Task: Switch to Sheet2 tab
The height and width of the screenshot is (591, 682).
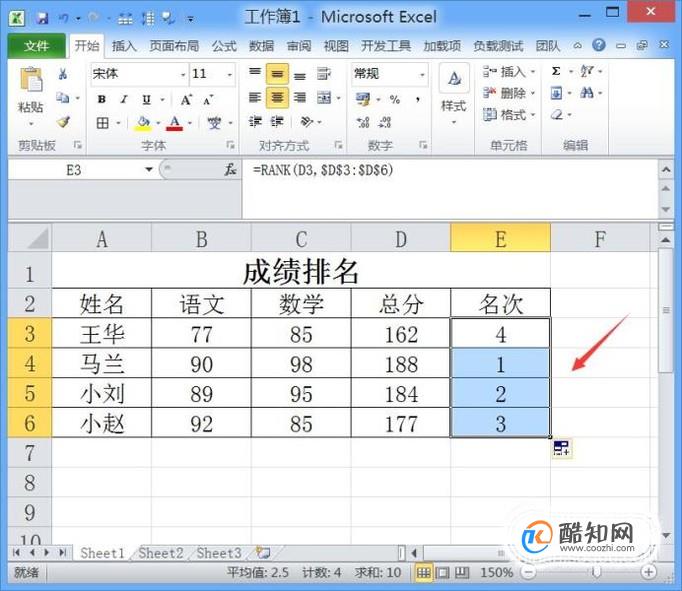Action: coord(160,553)
